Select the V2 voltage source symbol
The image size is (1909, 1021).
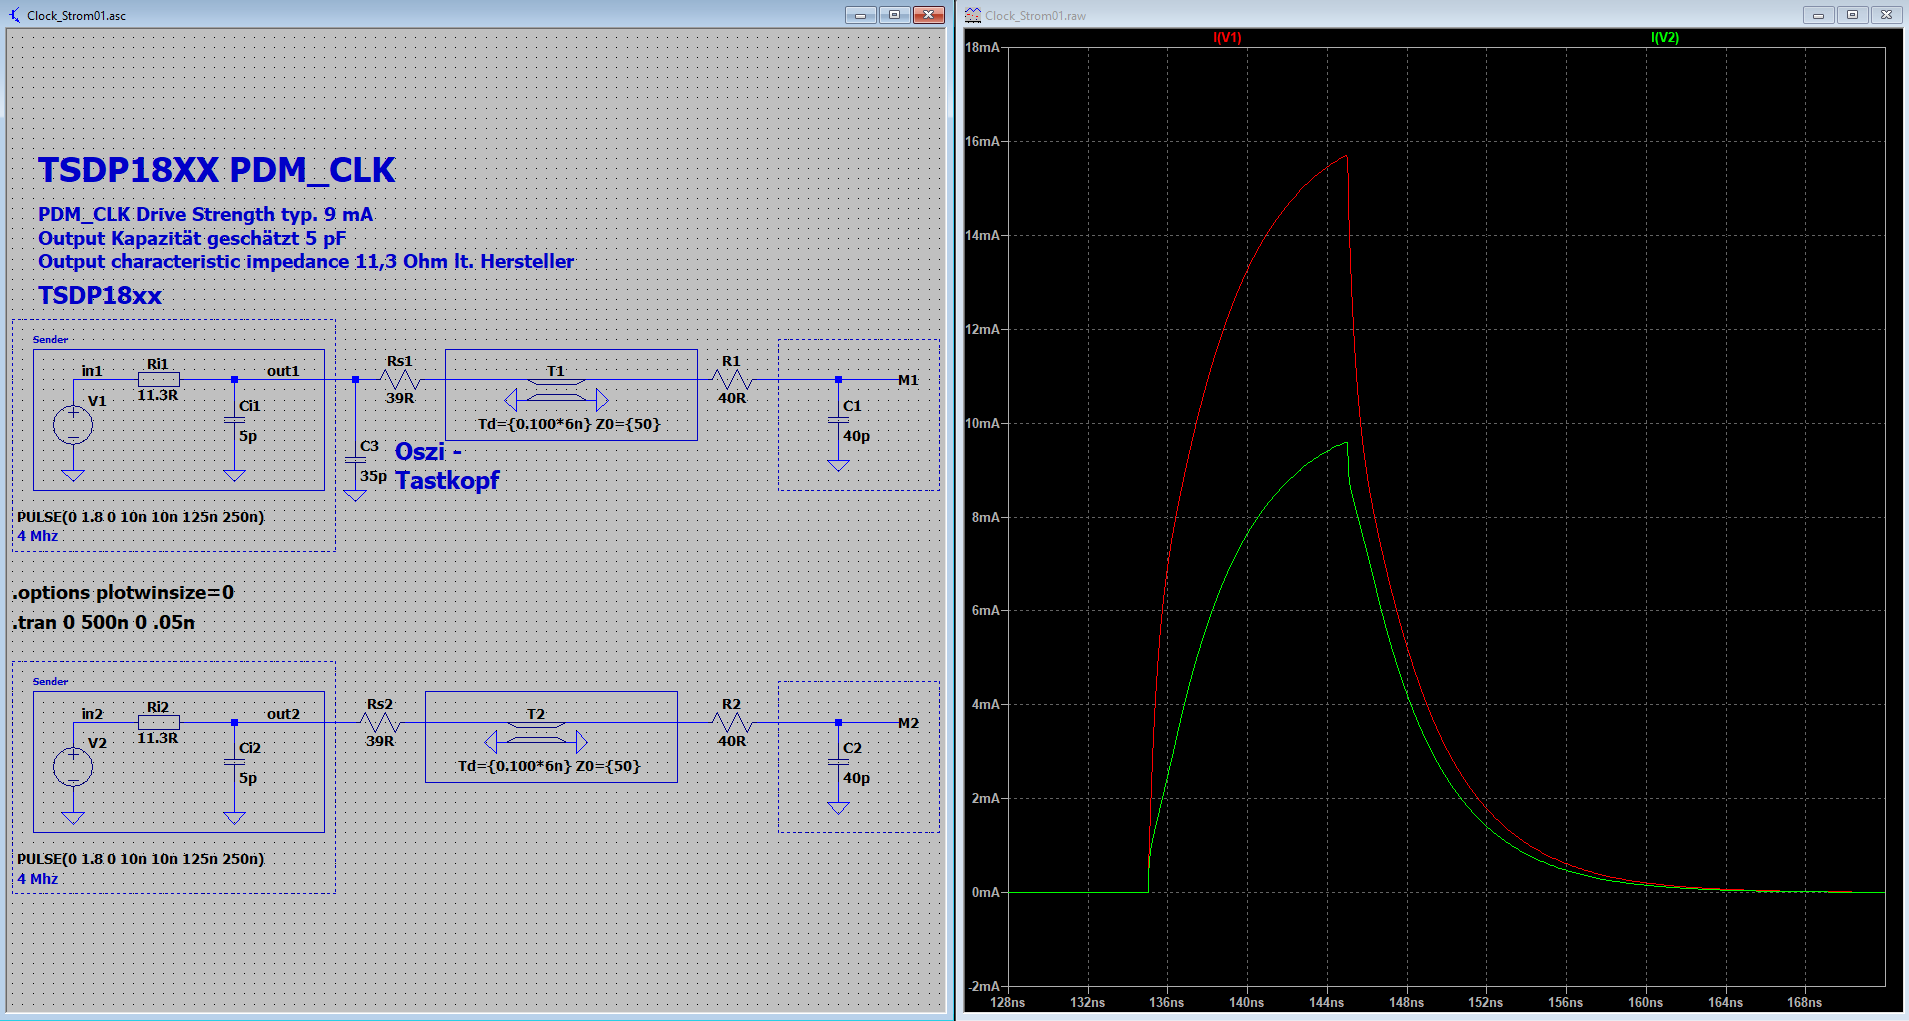pyautogui.click(x=73, y=767)
